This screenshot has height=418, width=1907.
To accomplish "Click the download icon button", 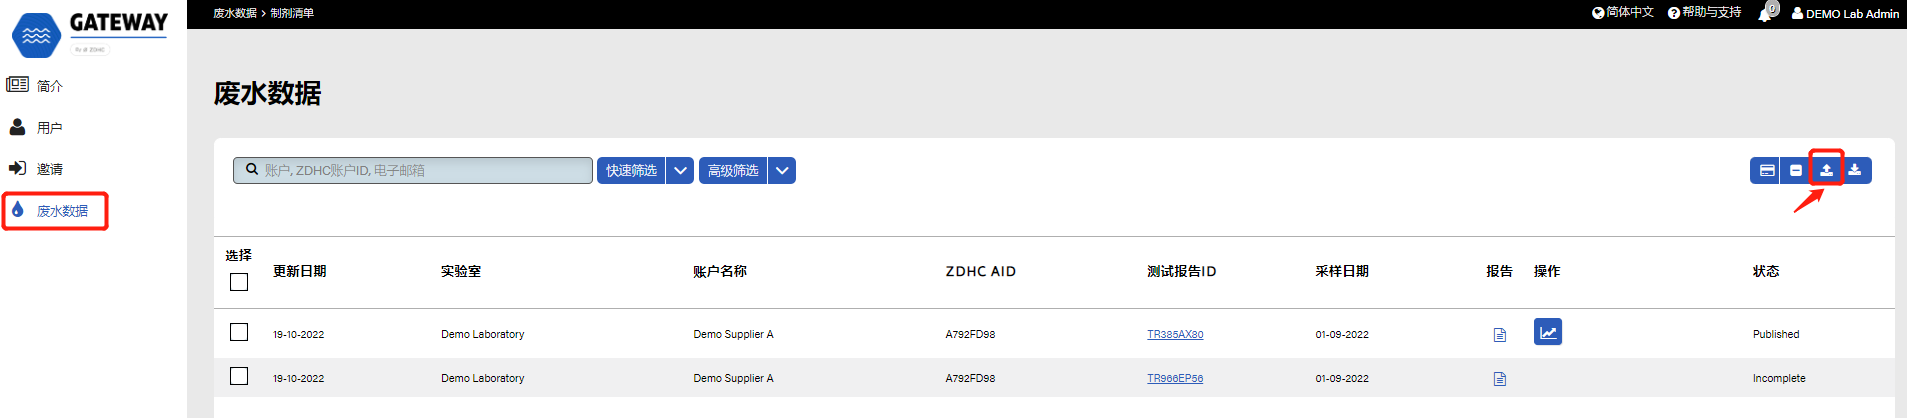I will coord(1855,170).
